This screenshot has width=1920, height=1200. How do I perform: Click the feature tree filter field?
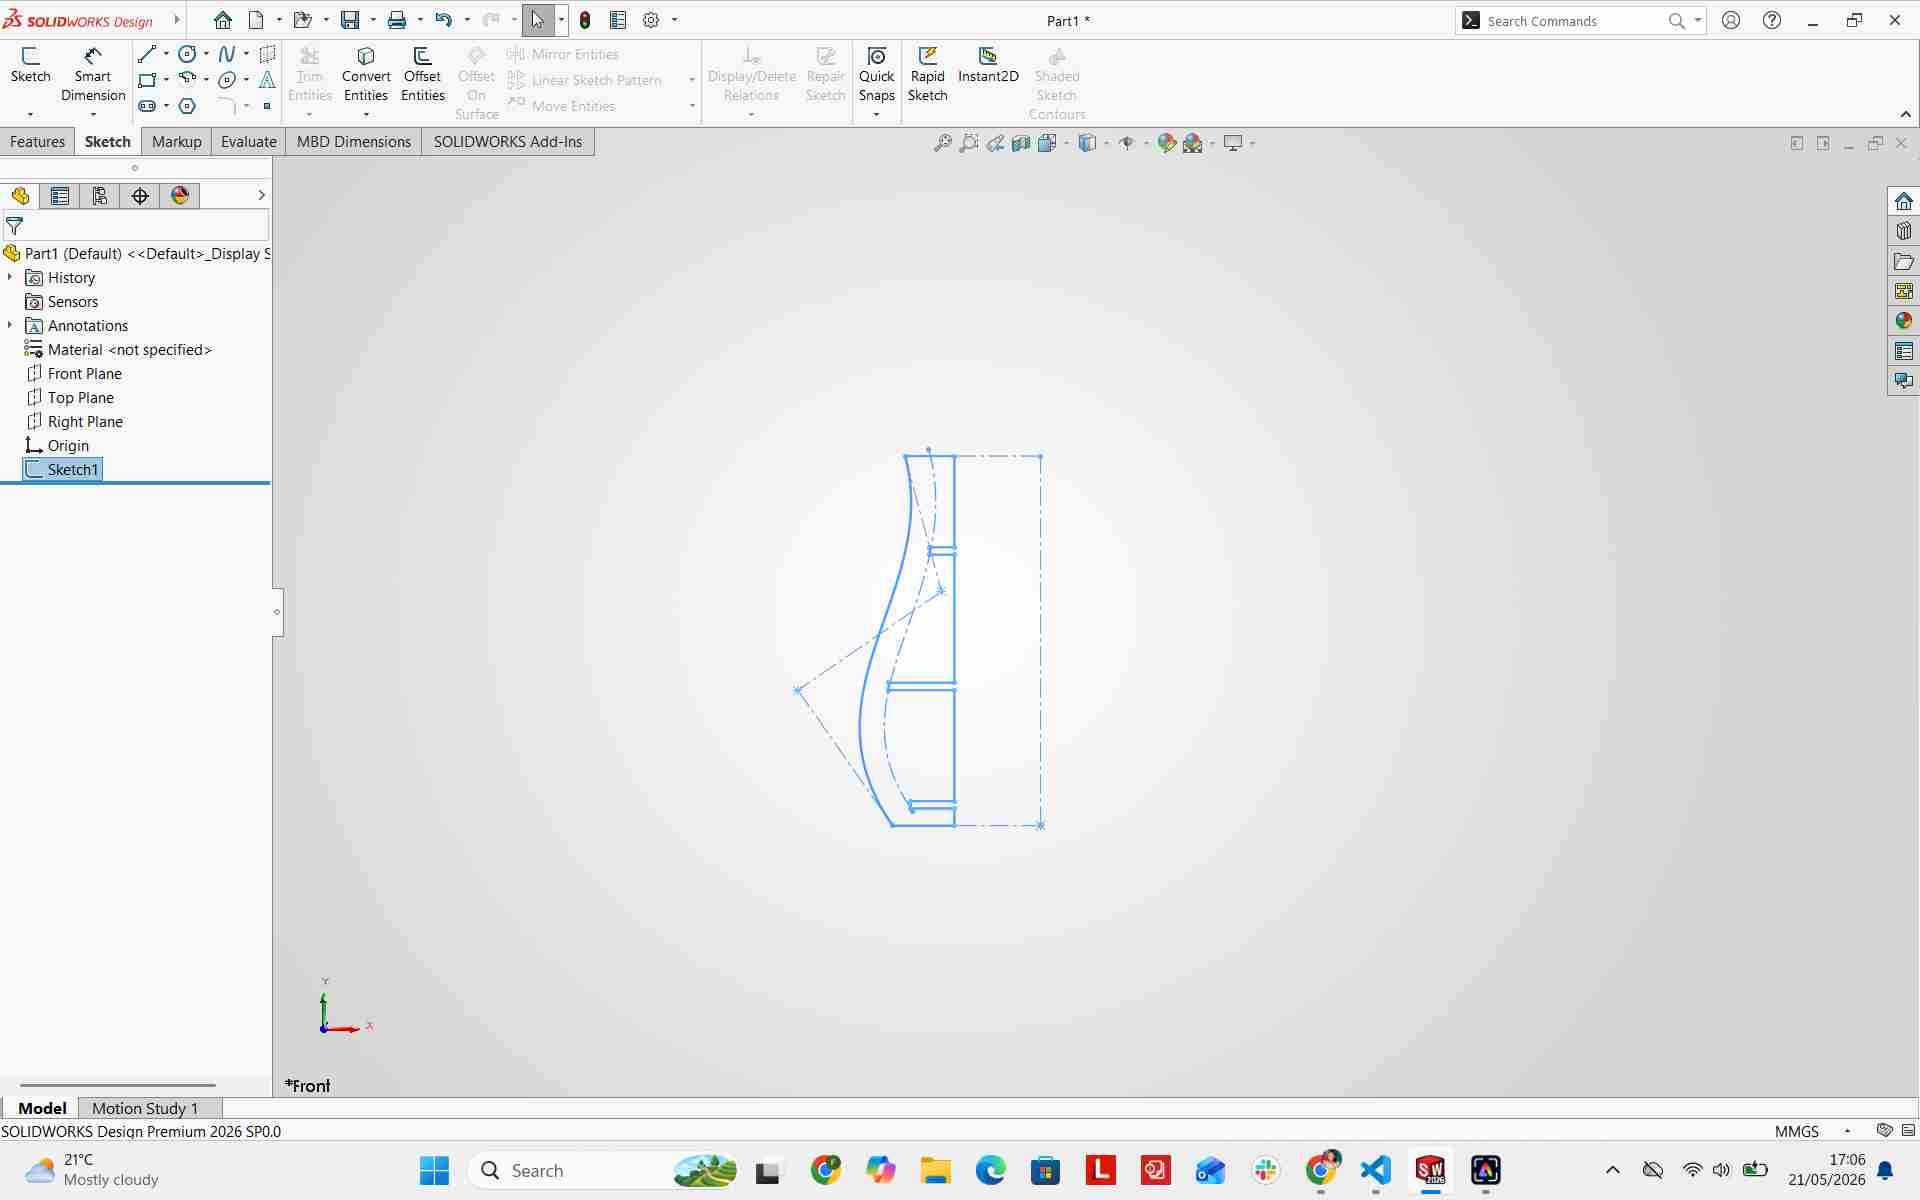pos(135,226)
